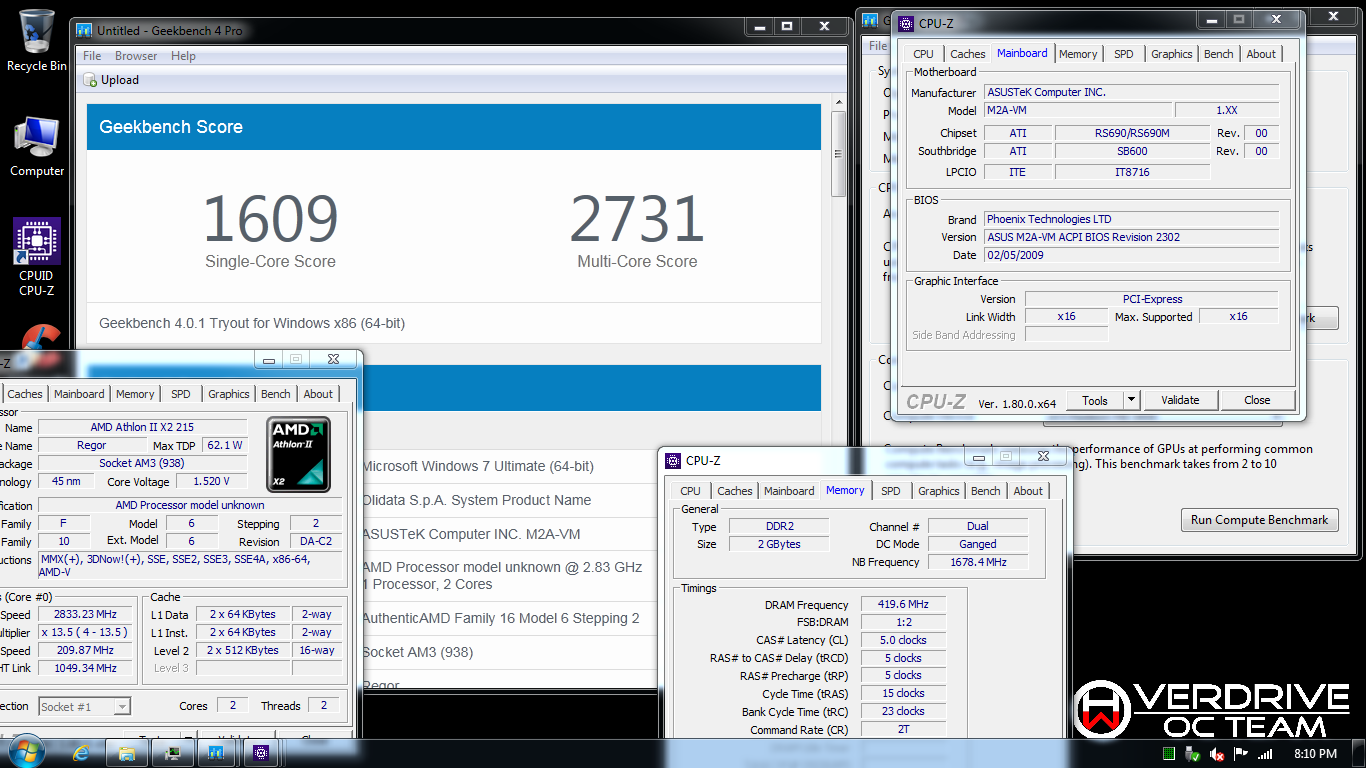Click the 5.0 clocks CAS# Latency value
Image resolution: width=1366 pixels, height=768 pixels.
tap(903, 640)
